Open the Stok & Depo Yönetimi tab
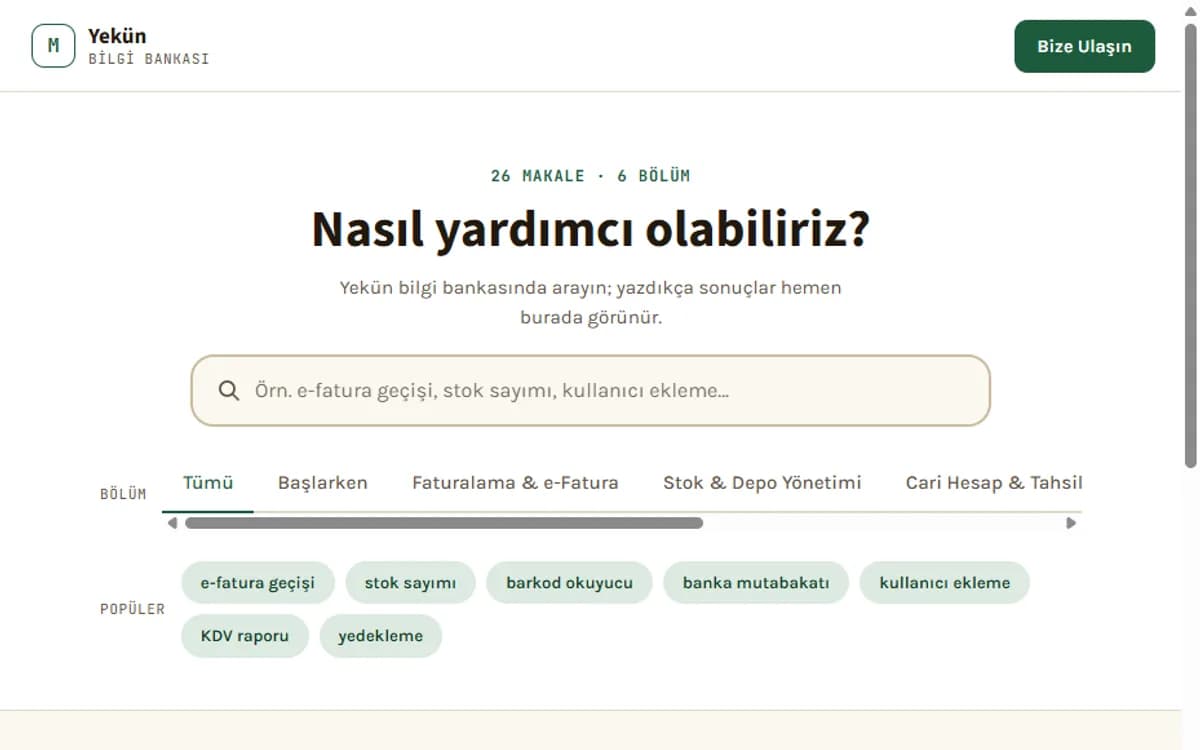The height and width of the screenshot is (750, 1200). coord(762,483)
